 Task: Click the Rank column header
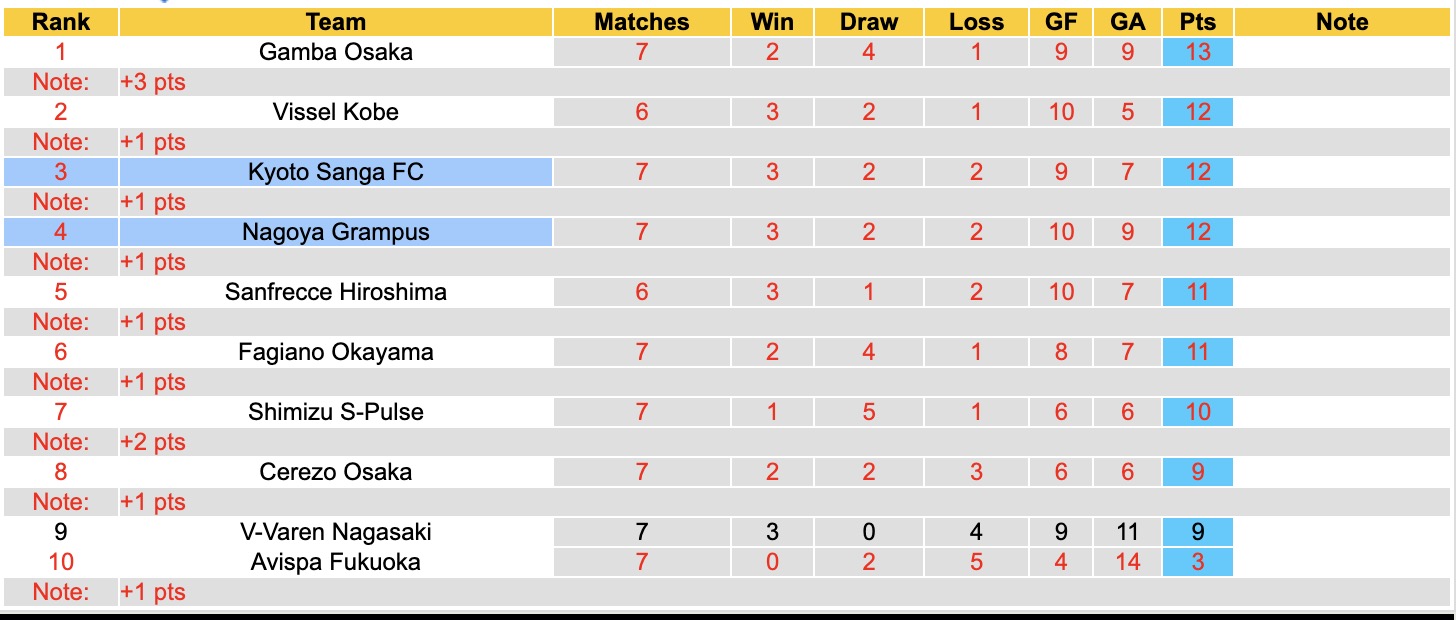(61, 22)
